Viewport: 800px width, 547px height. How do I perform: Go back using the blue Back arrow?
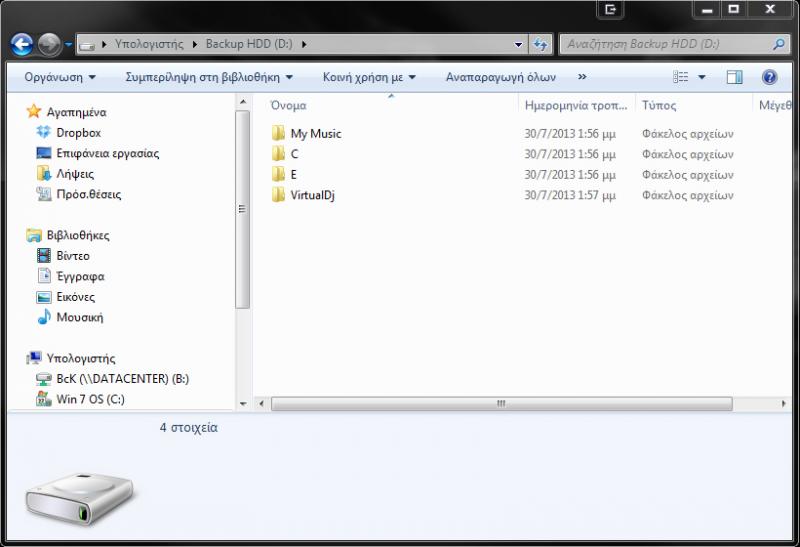(x=22, y=44)
